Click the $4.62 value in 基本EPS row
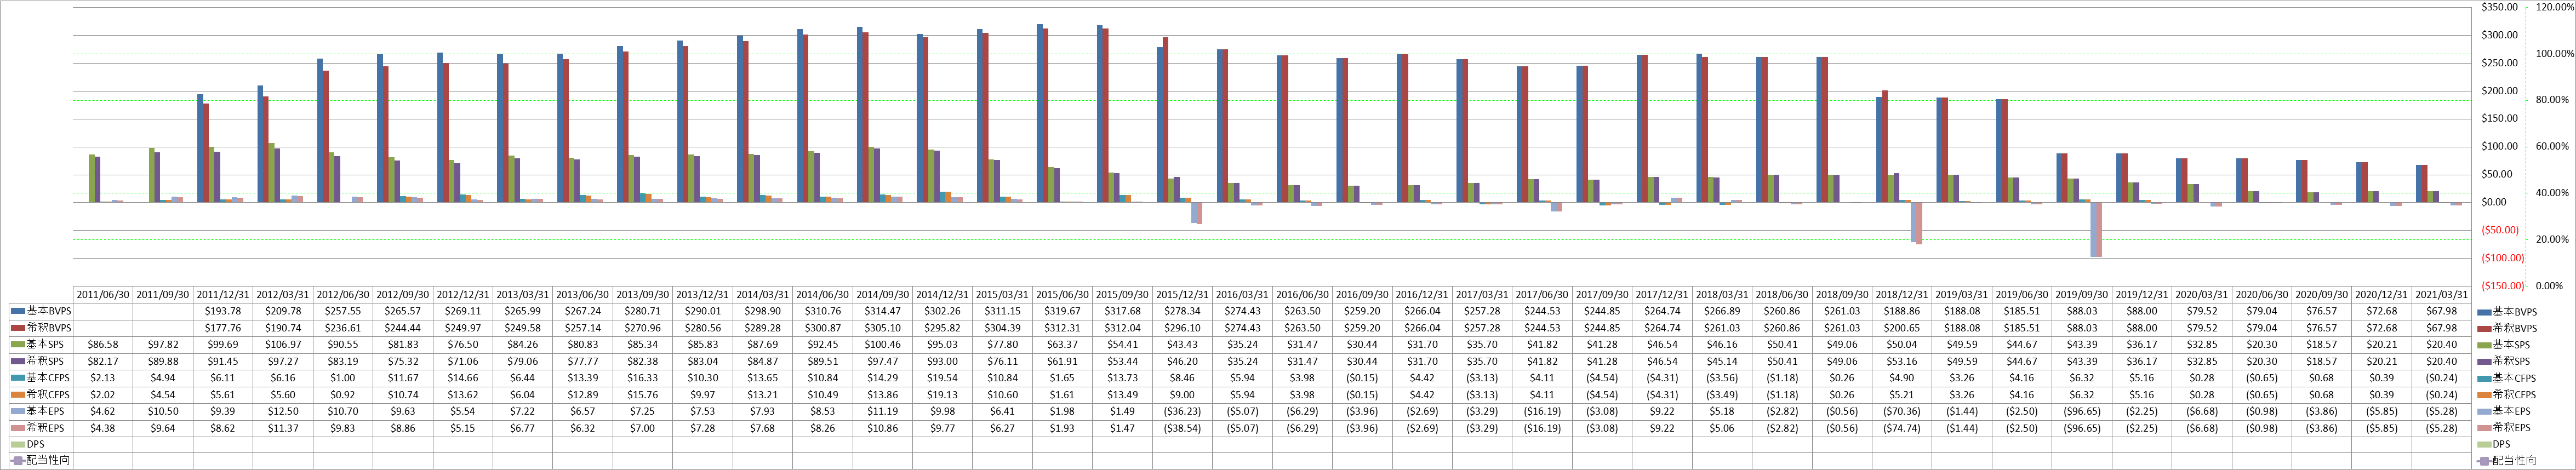The image size is (2576, 470). [x=103, y=411]
